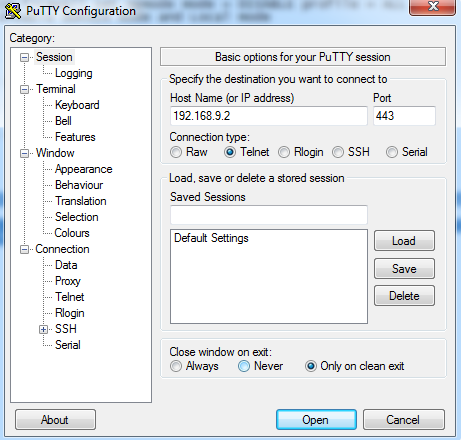Click the Save session button
The width and height of the screenshot is (461, 440).
tap(404, 269)
